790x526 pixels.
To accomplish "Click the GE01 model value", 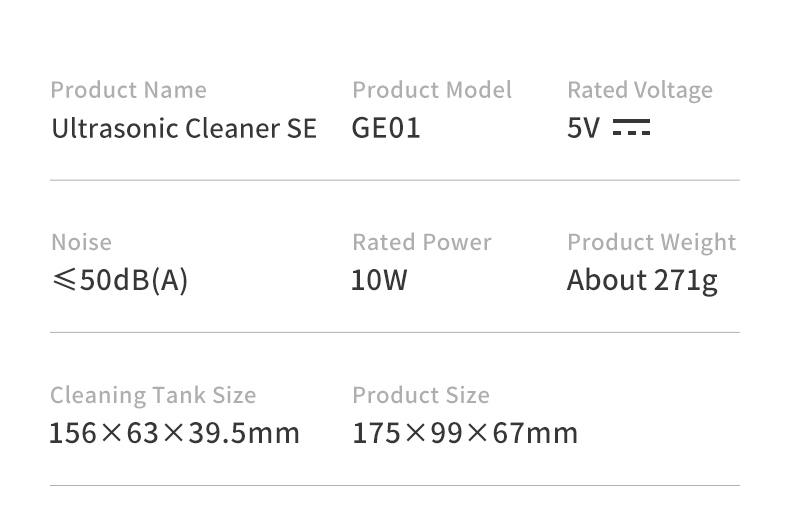I will pyautogui.click(x=385, y=128).
